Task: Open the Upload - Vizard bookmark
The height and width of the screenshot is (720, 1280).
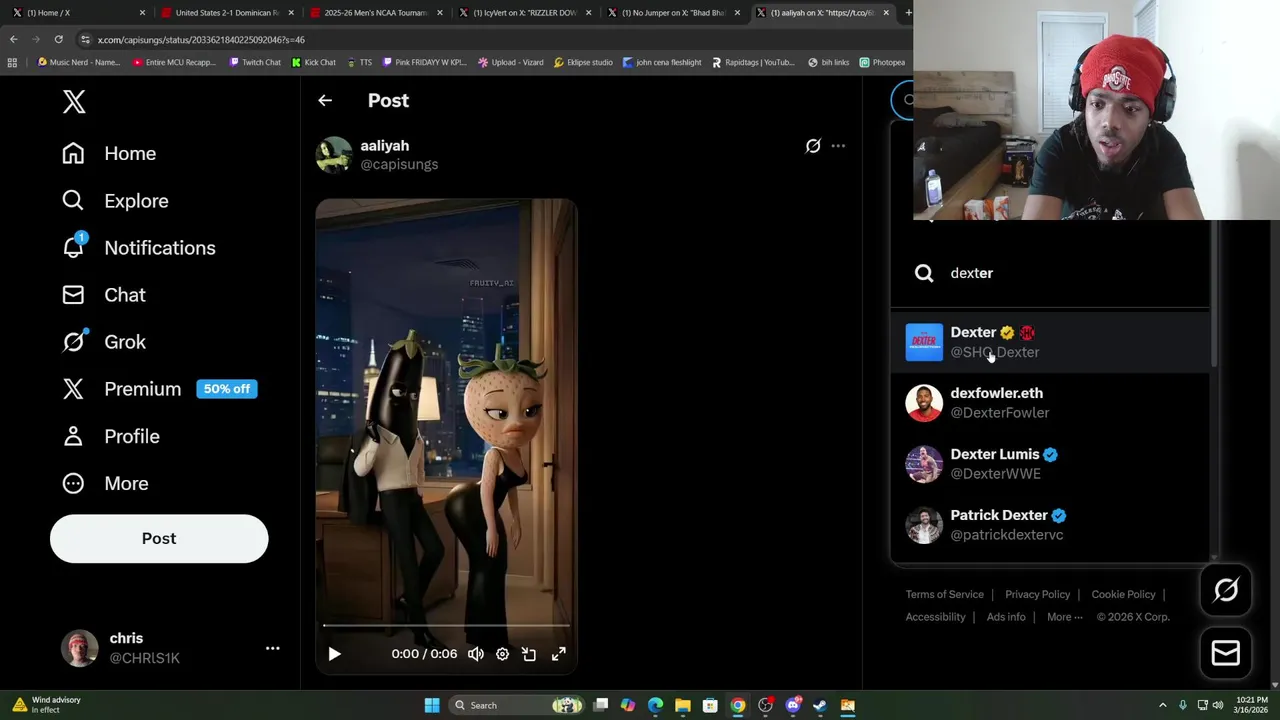Action: [x=510, y=62]
